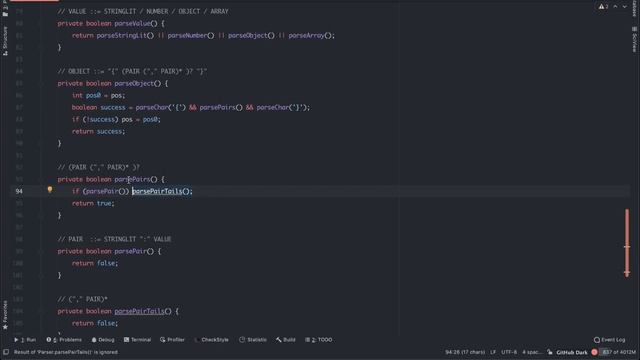
Task: Open the Statistic tool window
Action: (x=253, y=340)
